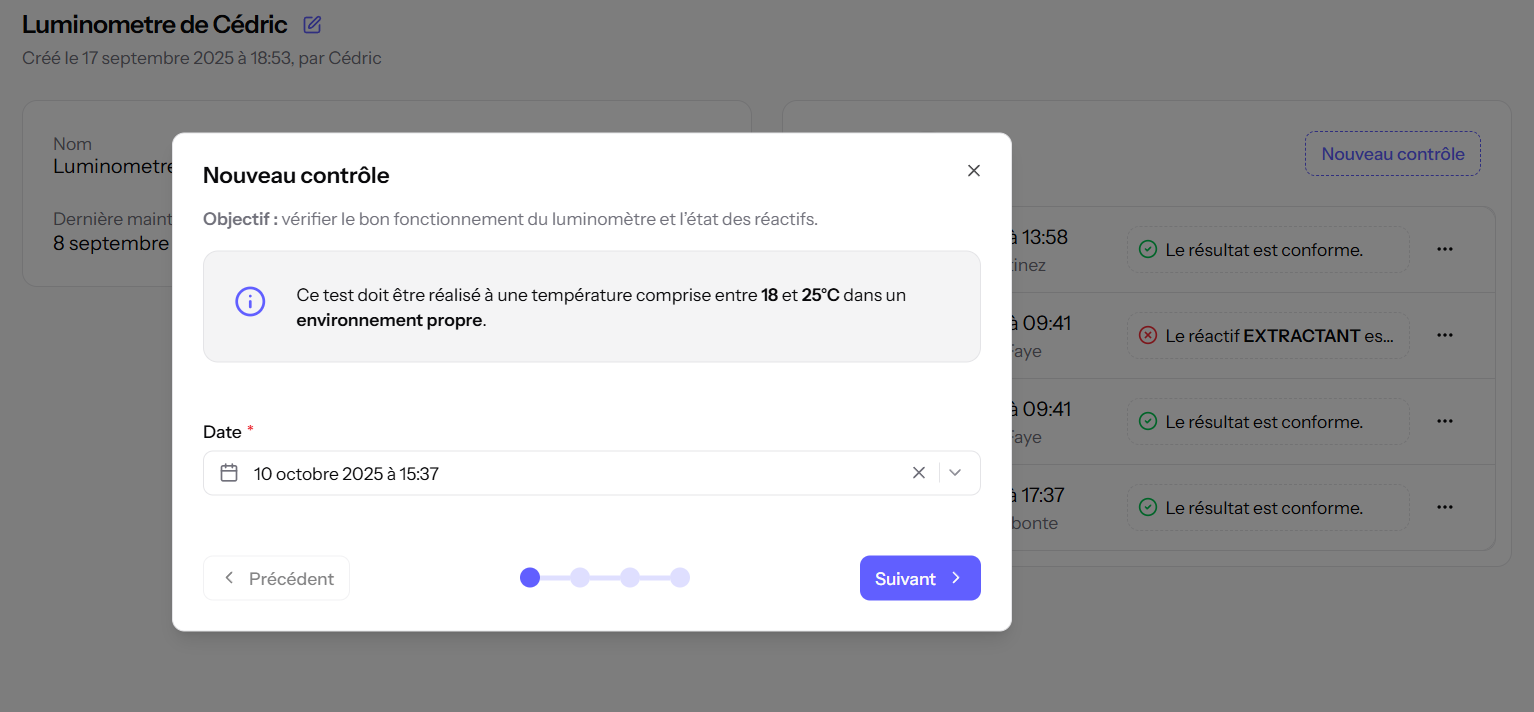Click the background Nouveau contrôle button
This screenshot has width=1534, height=712.
(x=1392, y=154)
